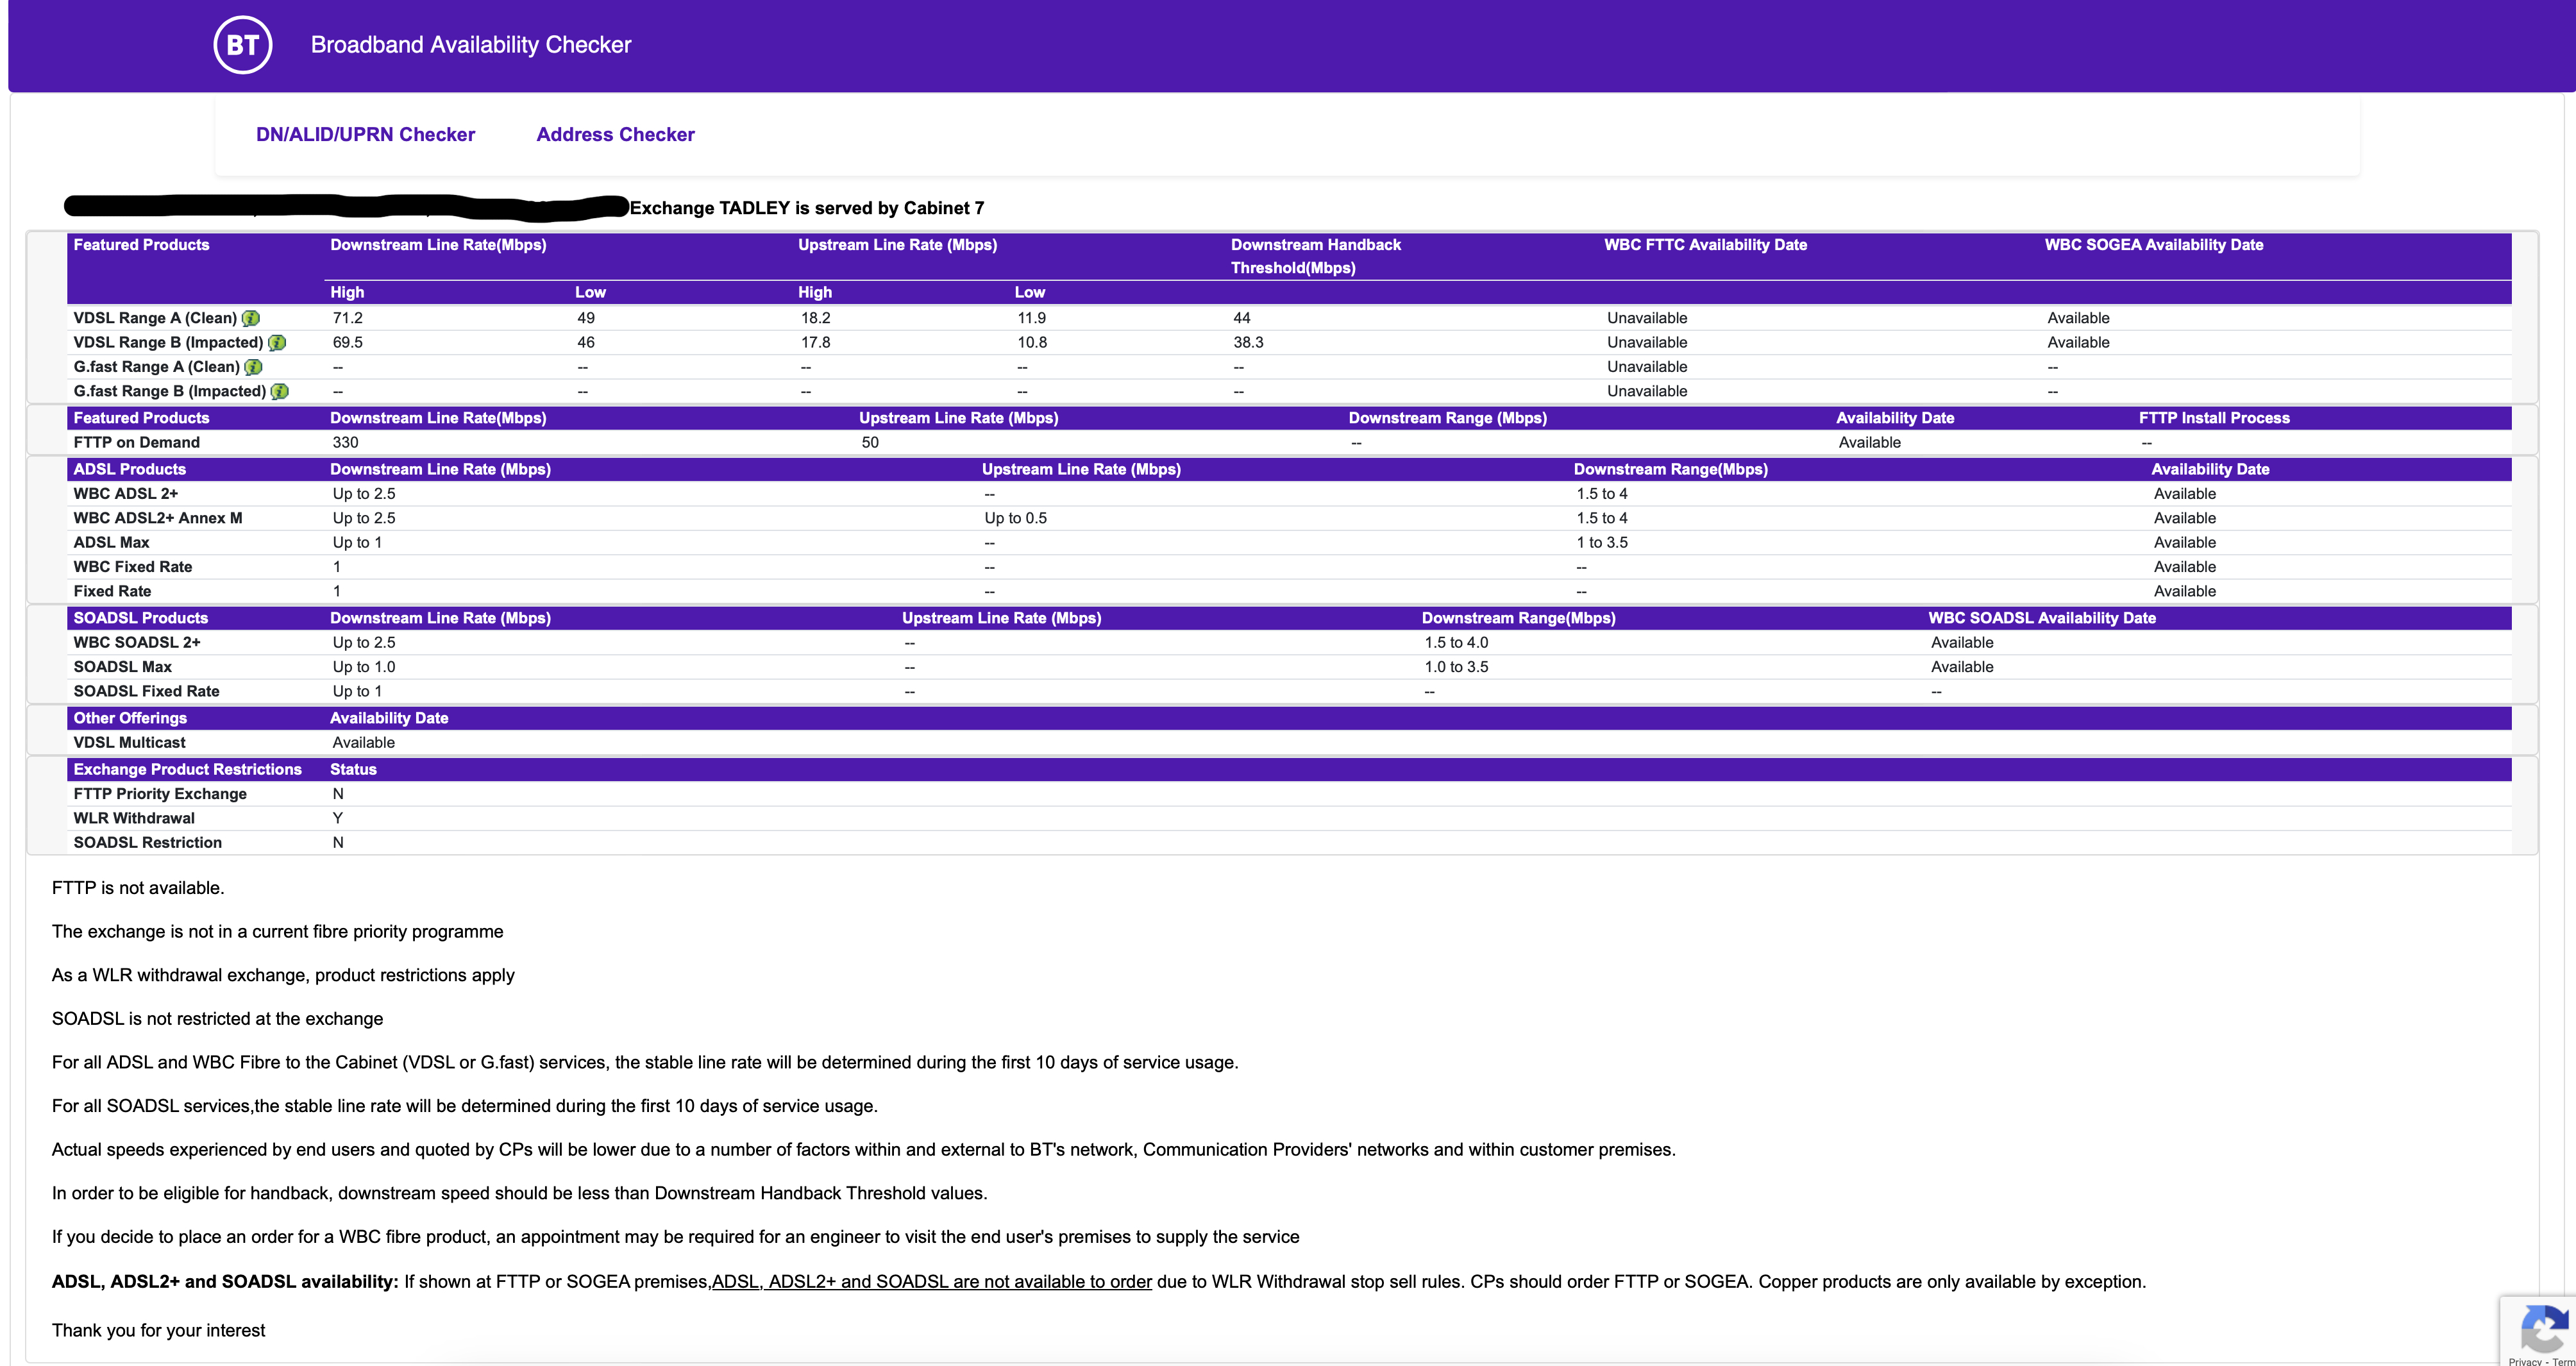Click info icon beside G.fast Range B (Impacted)

(x=280, y=392)
